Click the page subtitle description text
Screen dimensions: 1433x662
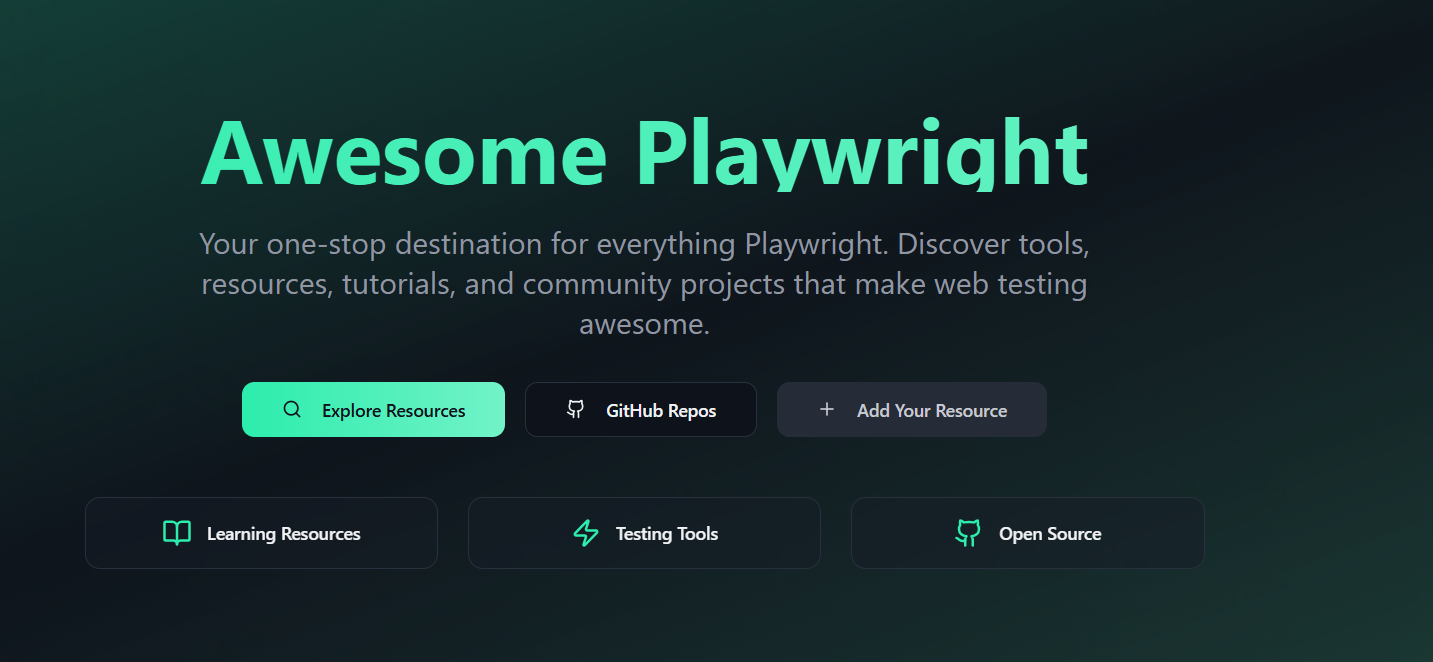tap(644, 283)
